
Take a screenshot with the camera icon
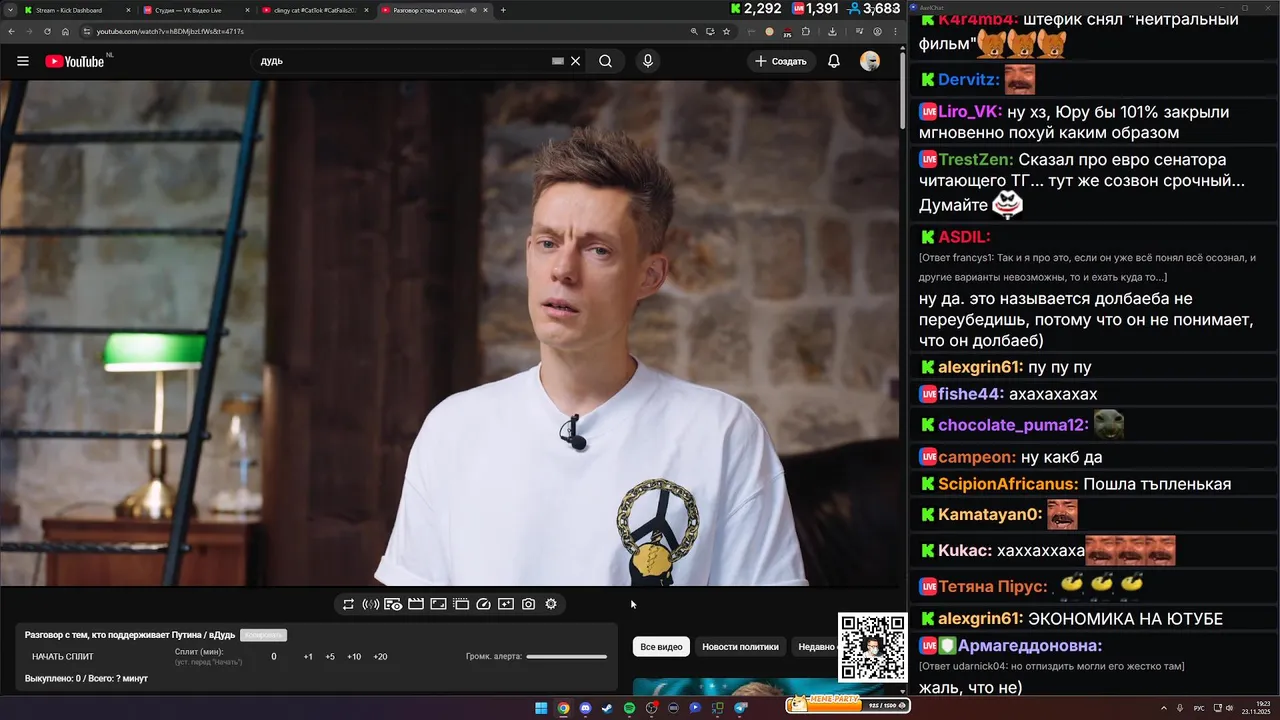[528, 604]
